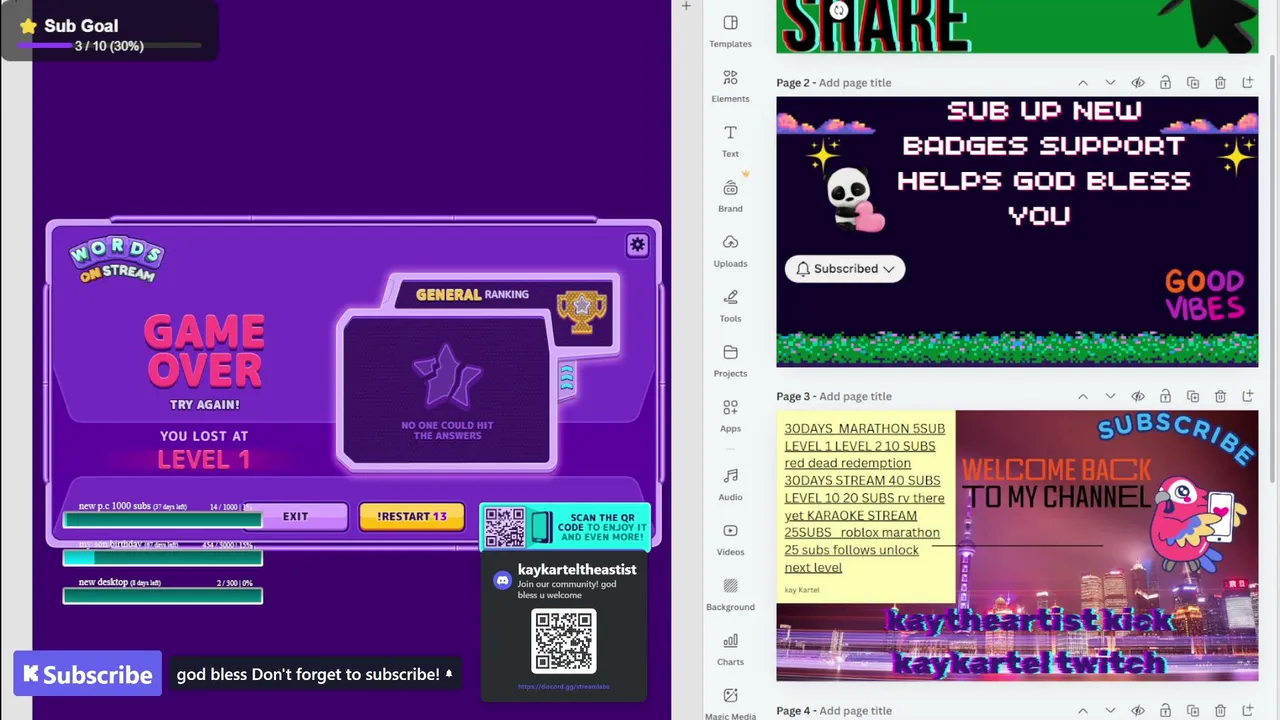Lock Page 2 using the padlock
The width and height of the screenshot is (1280, 720).
(x=1165, y=83)
